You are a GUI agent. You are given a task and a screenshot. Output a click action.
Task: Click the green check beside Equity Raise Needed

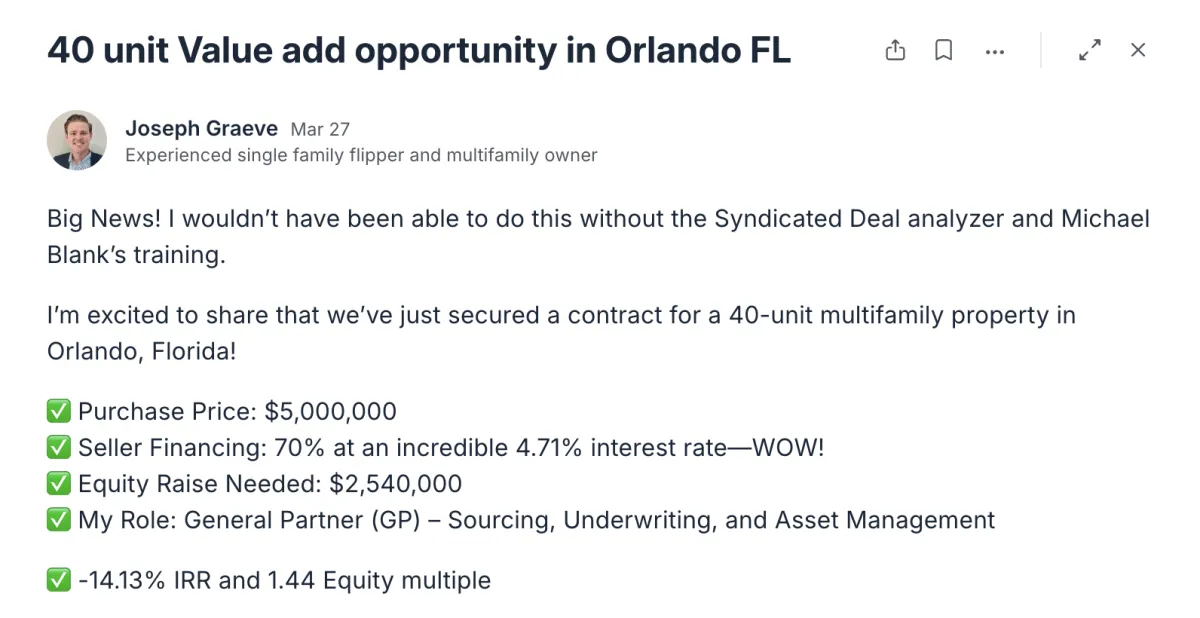[x=59, y=484]
